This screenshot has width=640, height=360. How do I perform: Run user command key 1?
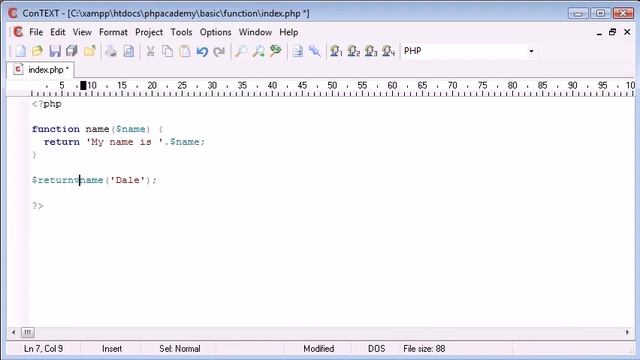click(x=336, y=51)
